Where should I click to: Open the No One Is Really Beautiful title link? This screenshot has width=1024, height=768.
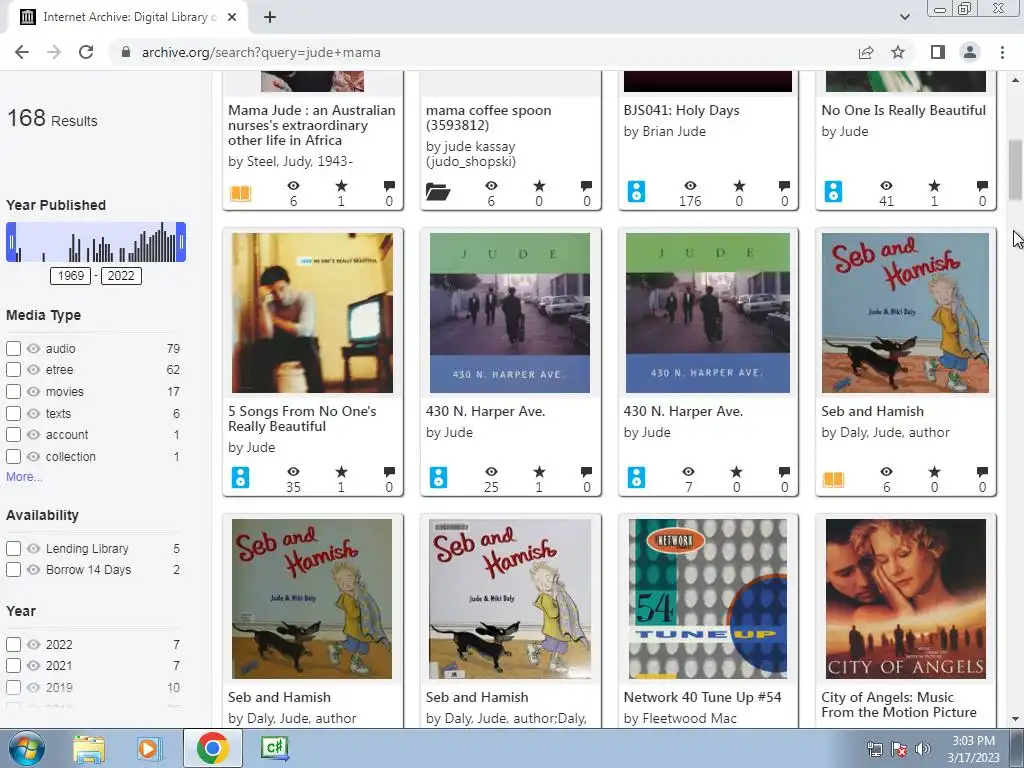coord(904,110)
